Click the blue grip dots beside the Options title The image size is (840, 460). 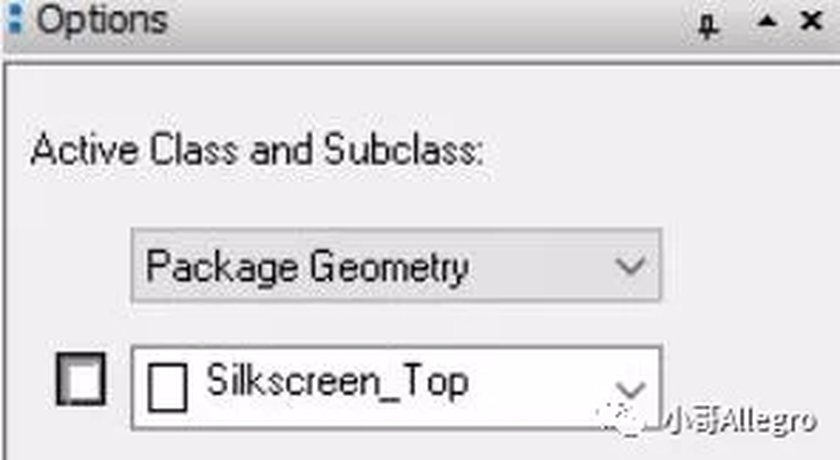point(16,17)
